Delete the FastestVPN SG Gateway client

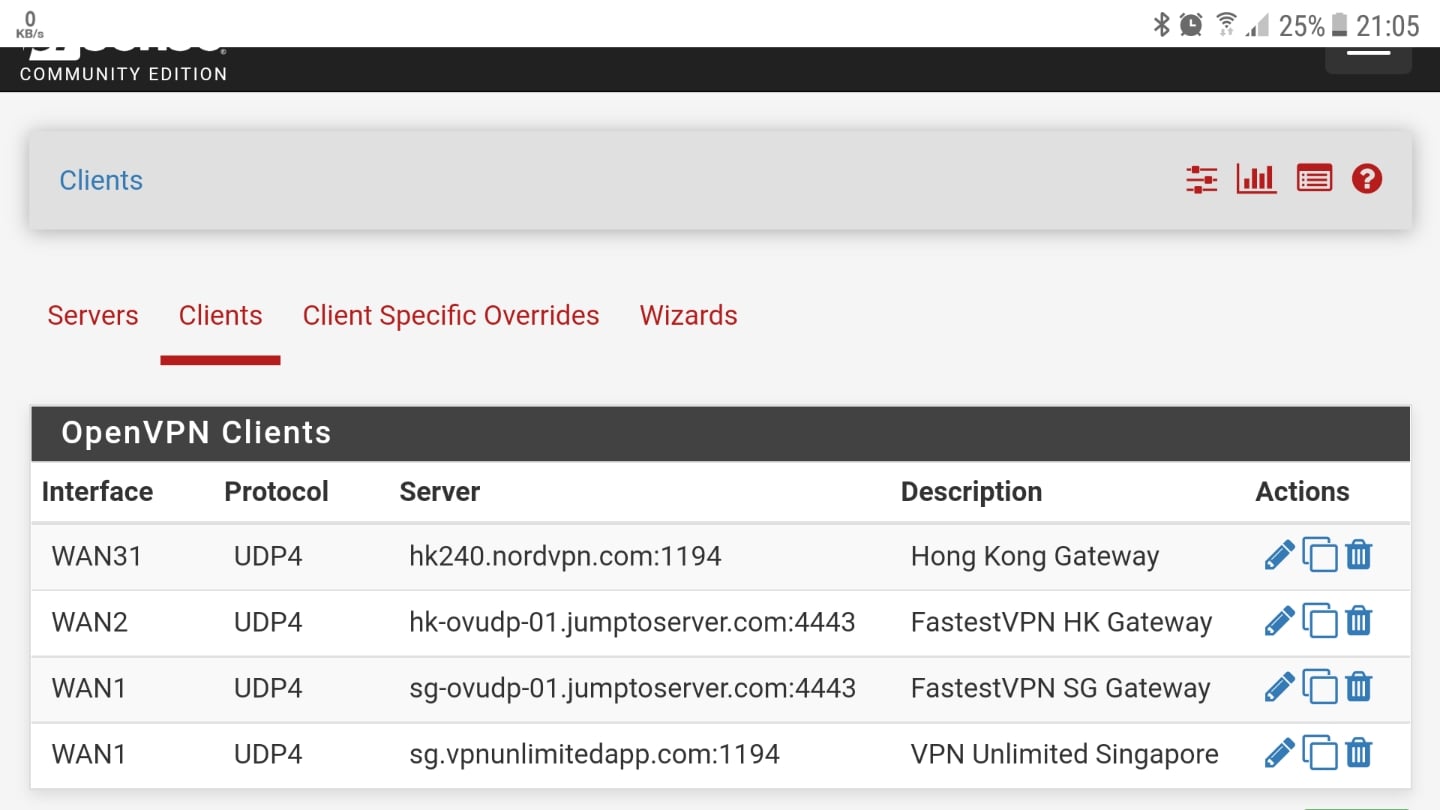1358,687
